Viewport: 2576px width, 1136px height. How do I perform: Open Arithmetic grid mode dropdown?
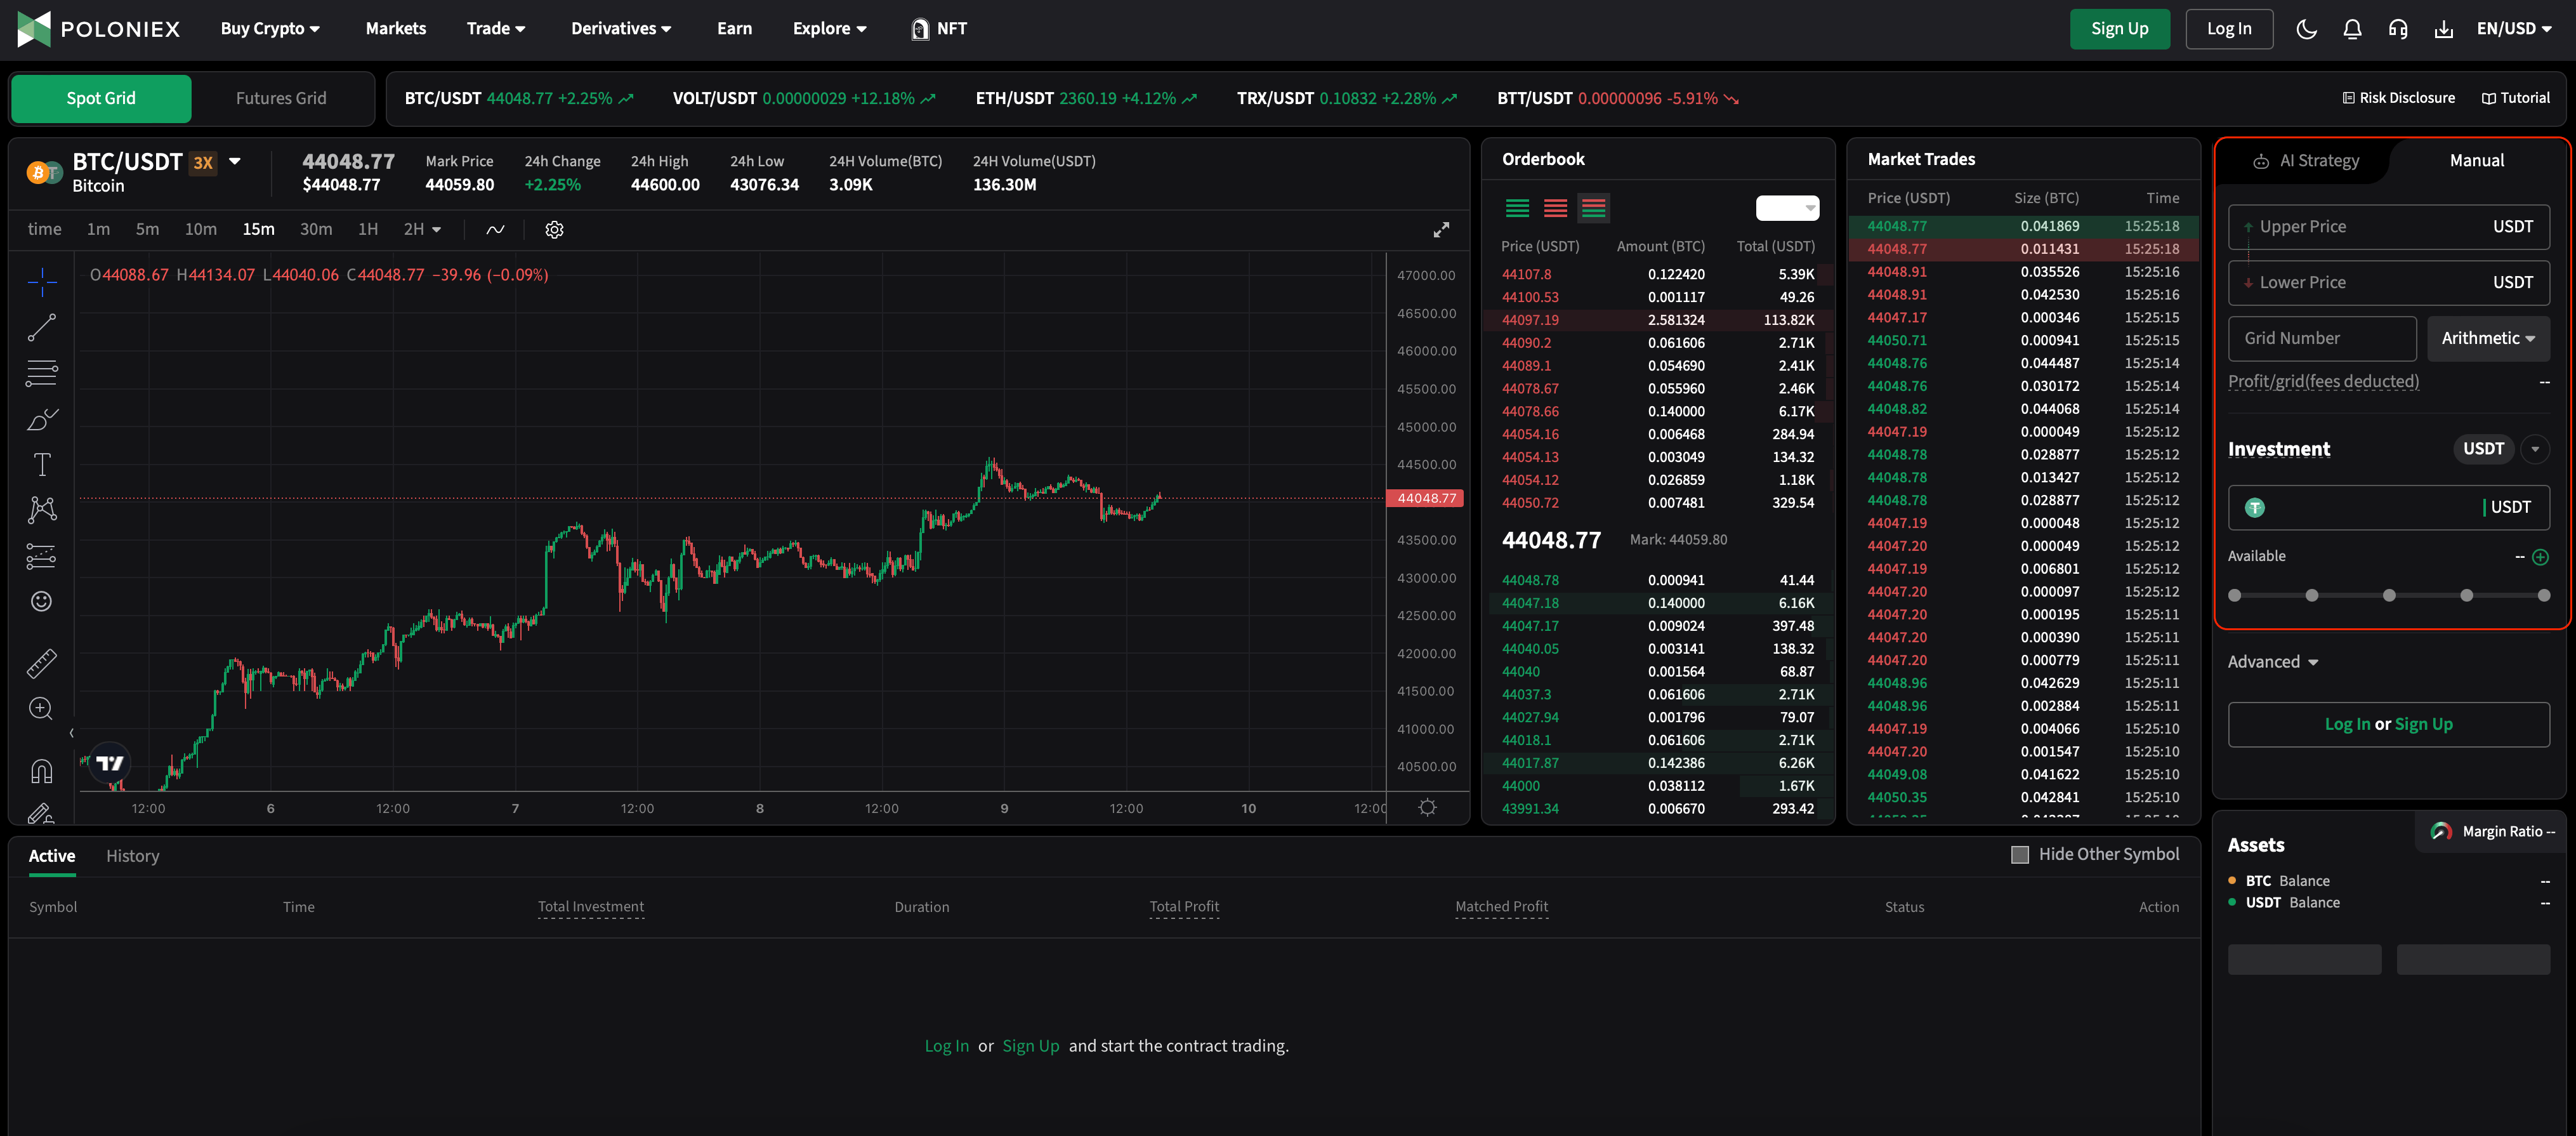[2487, 339]
